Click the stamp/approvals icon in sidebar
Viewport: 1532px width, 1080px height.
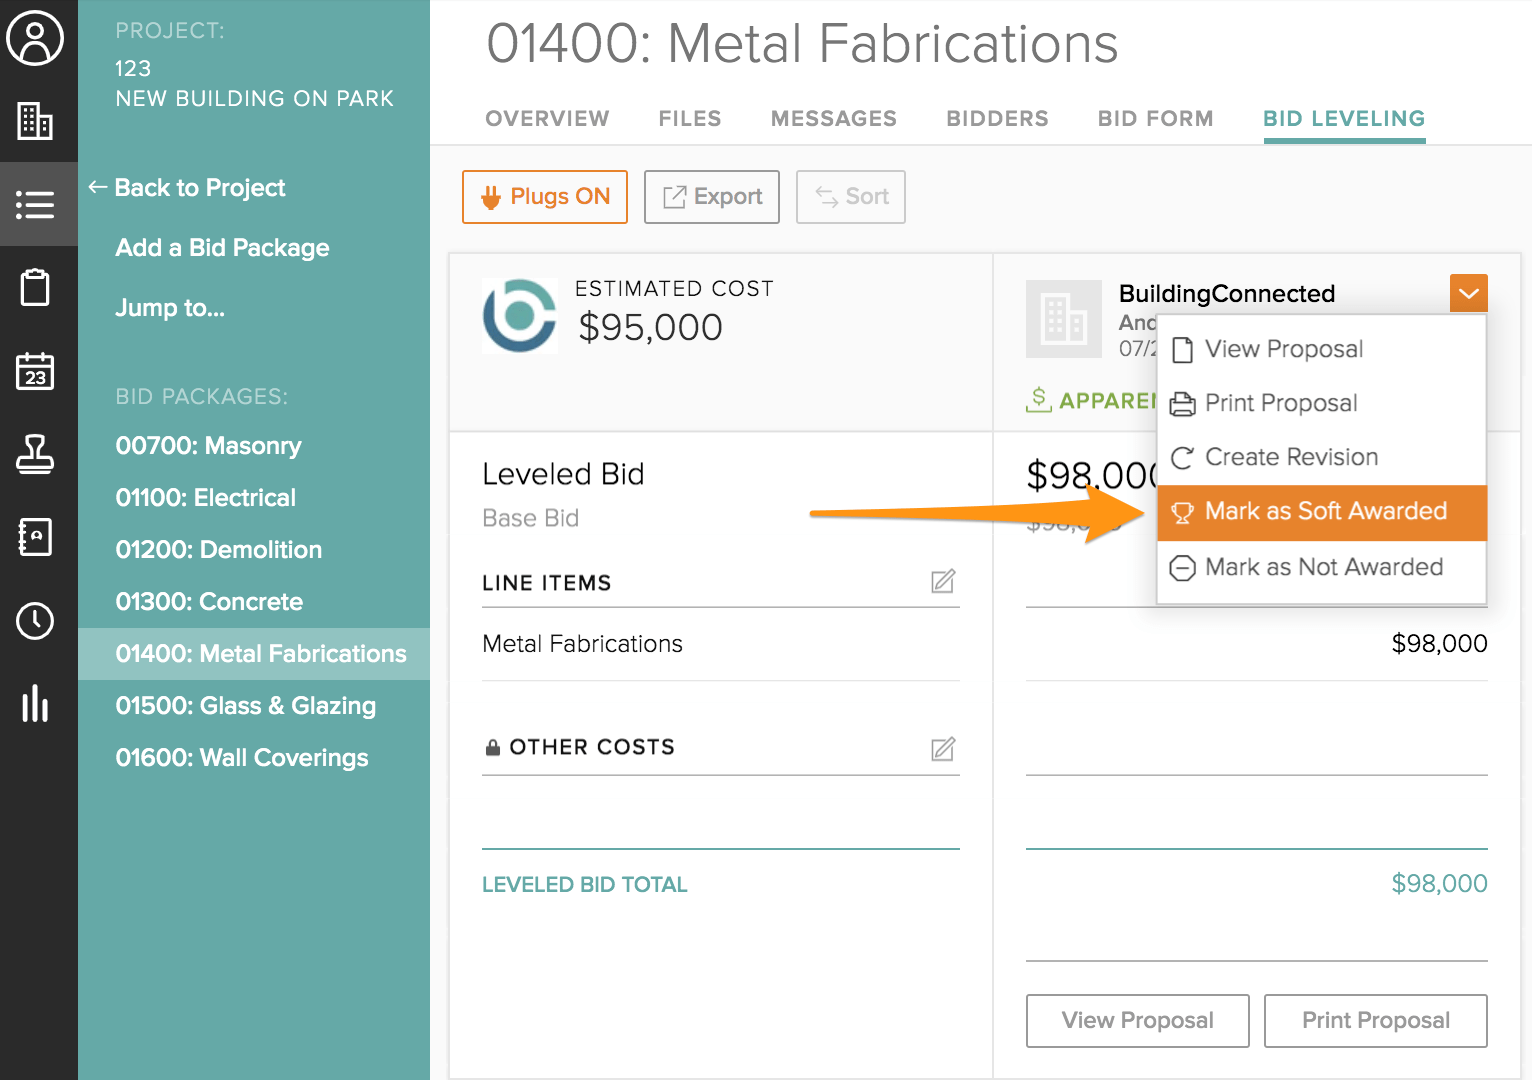pyautogui.click(x=37, y=455)
